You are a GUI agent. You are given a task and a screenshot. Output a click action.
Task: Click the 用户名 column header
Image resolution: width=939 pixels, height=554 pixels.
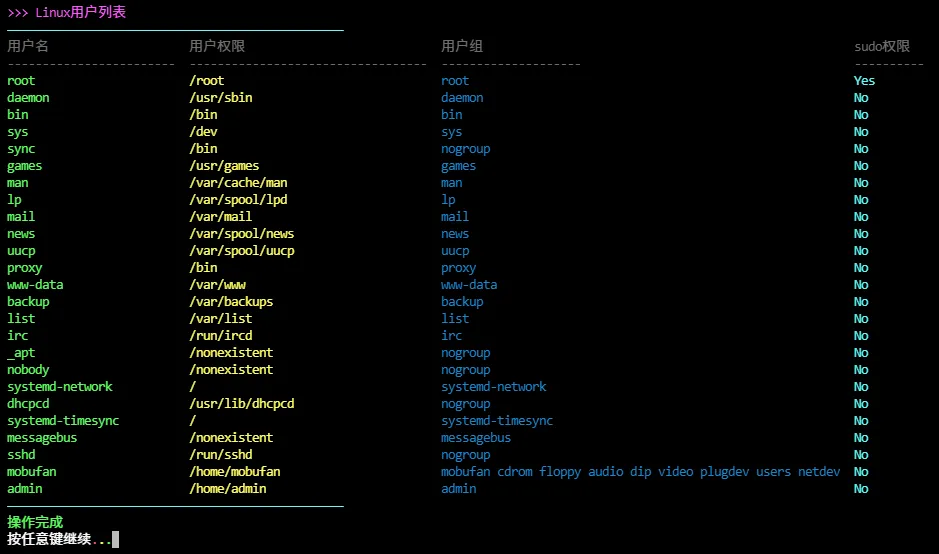pyautogui.click(x=28, y=46)
